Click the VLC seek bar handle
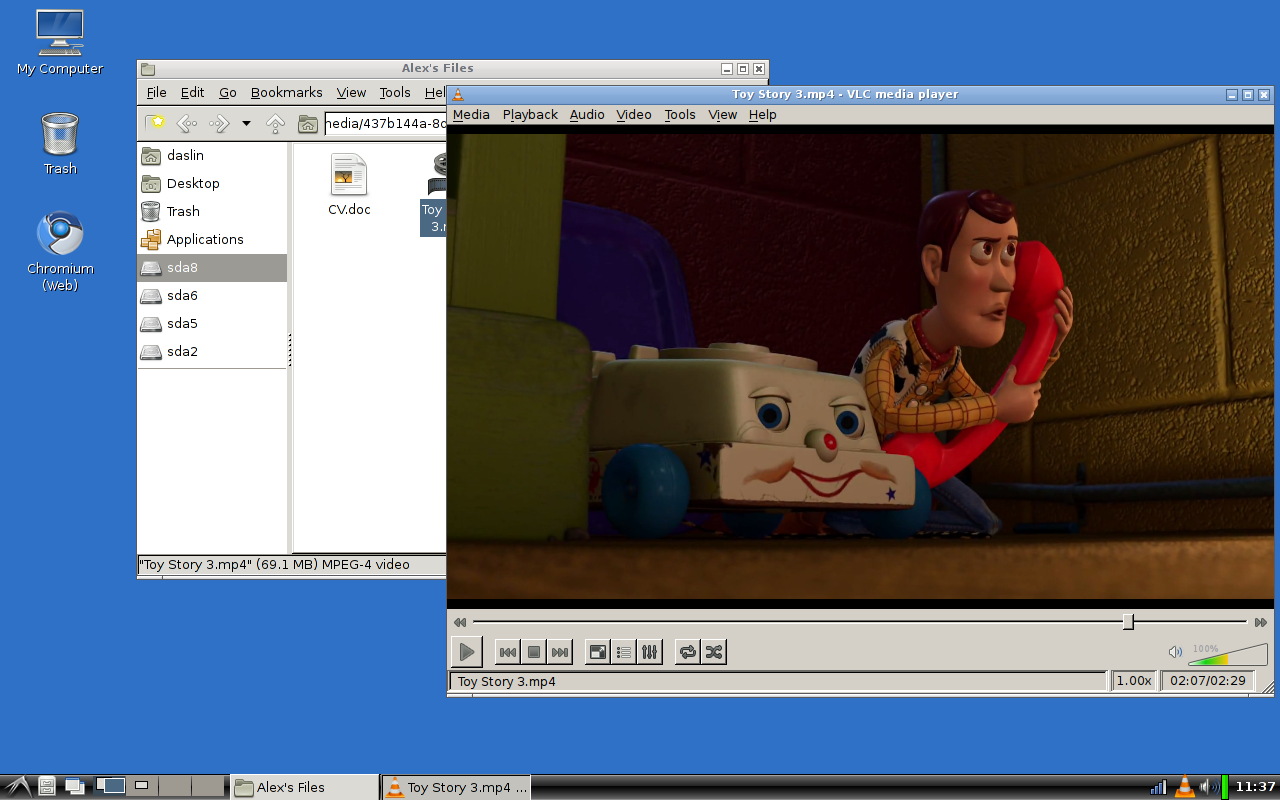The width and height of the screenshot is (1280, 800). point(1128,622)
